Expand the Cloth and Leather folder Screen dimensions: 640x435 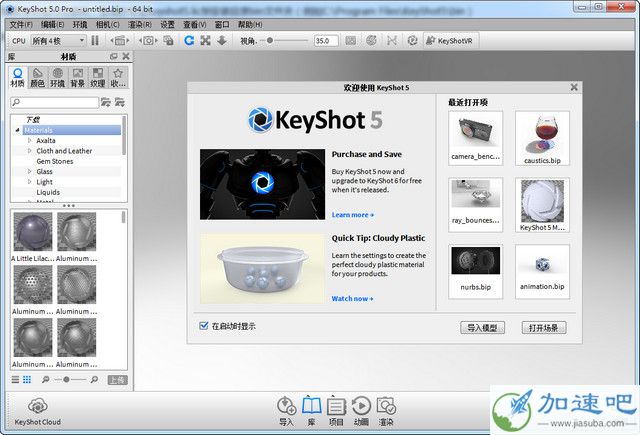click(x=29, y=151)
